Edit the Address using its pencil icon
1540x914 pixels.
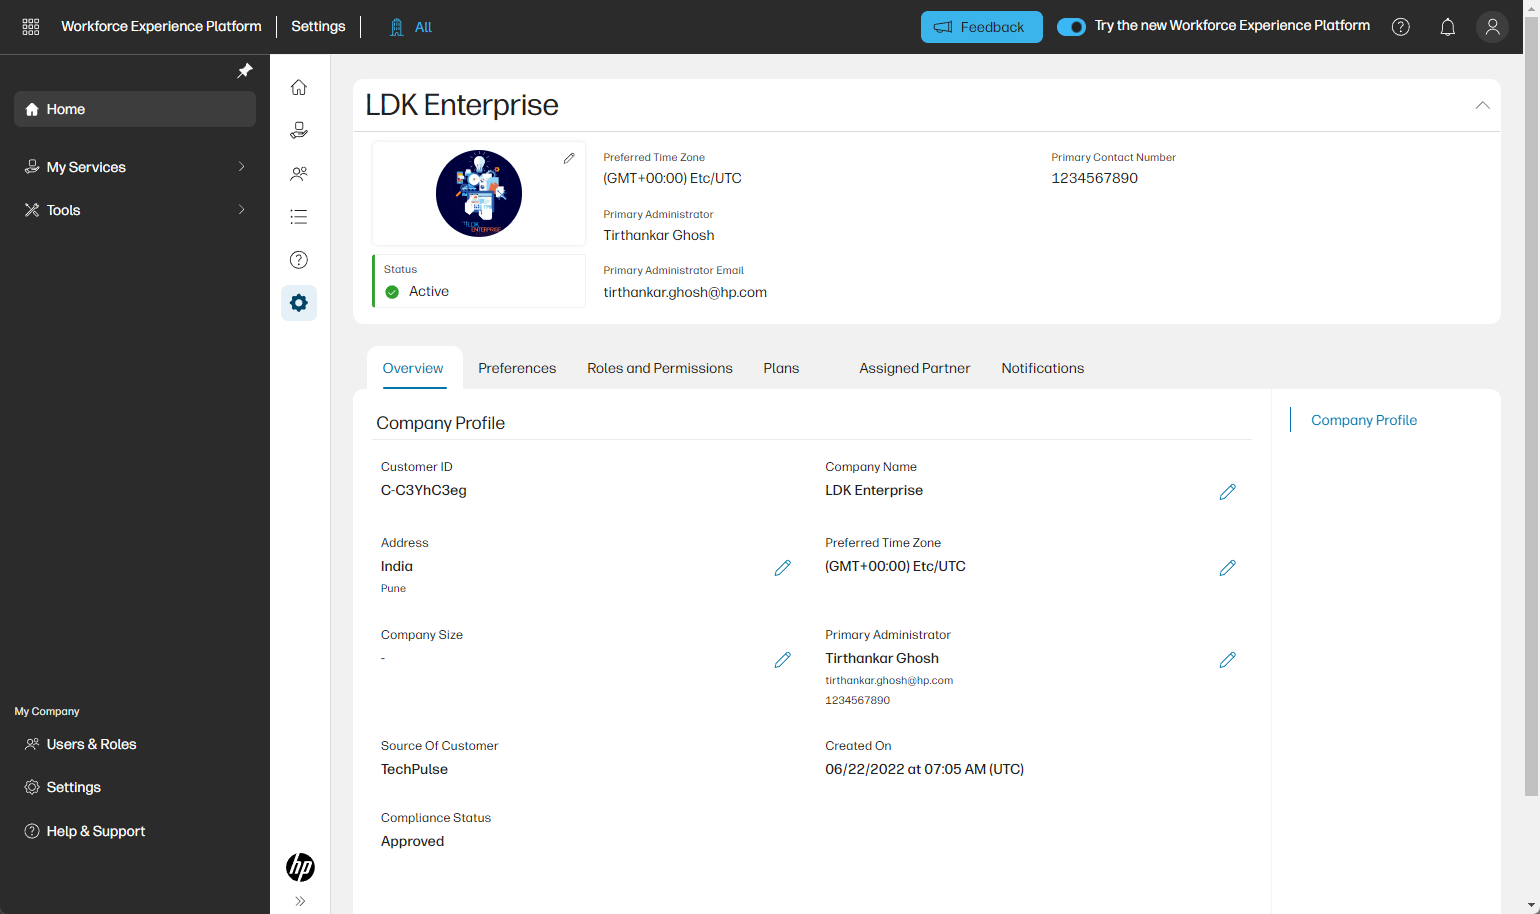(x=782, y=567)
